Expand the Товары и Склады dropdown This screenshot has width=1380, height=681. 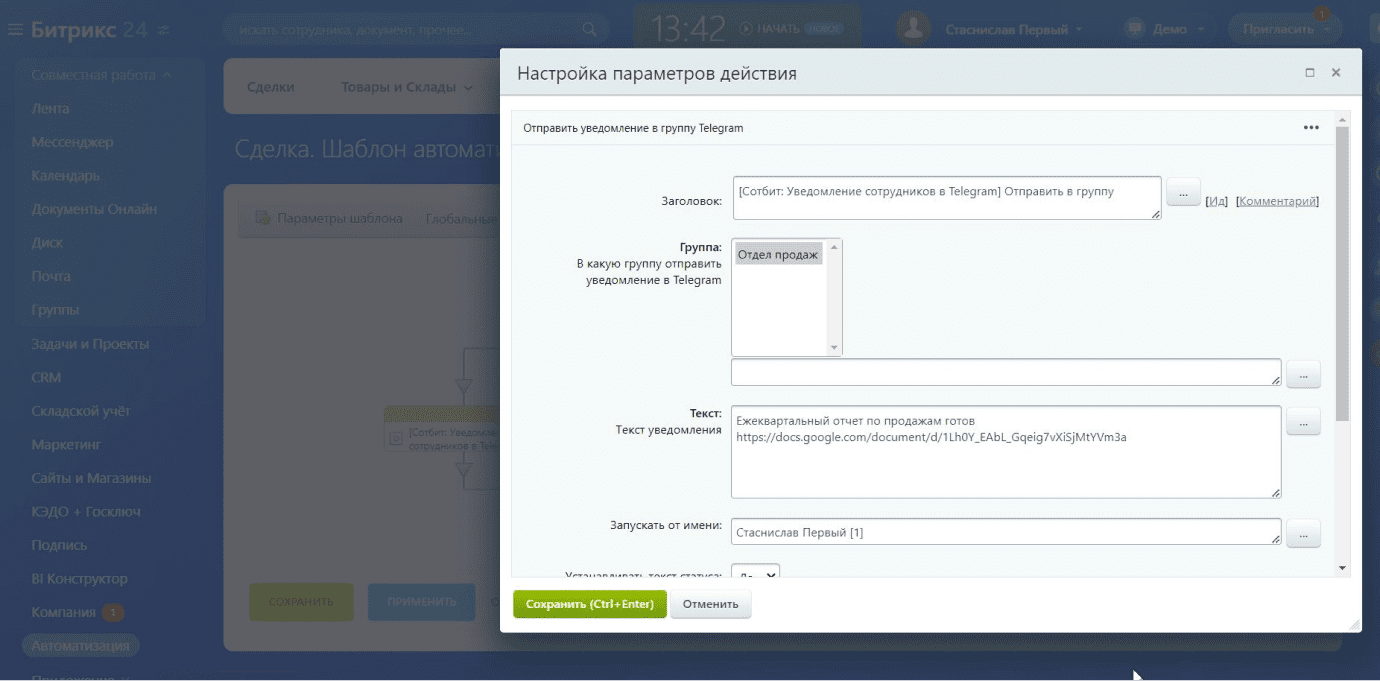407,87
